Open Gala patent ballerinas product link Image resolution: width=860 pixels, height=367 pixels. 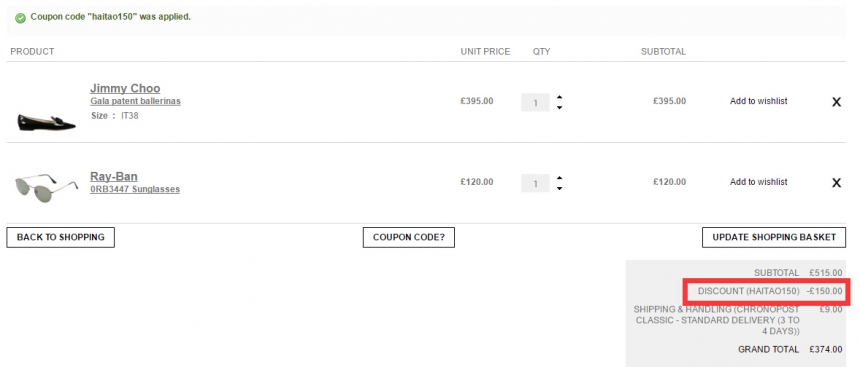135,101
